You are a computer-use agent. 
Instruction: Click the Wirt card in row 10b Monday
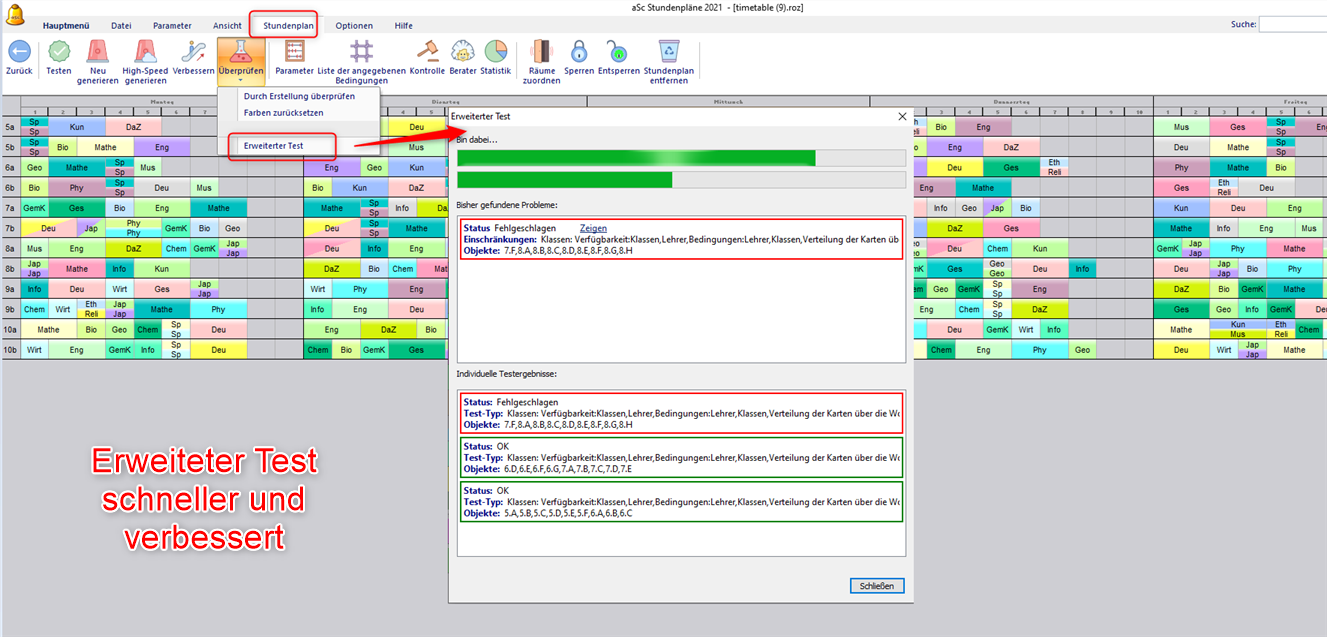pyautogui.click(x=35, y=350)
